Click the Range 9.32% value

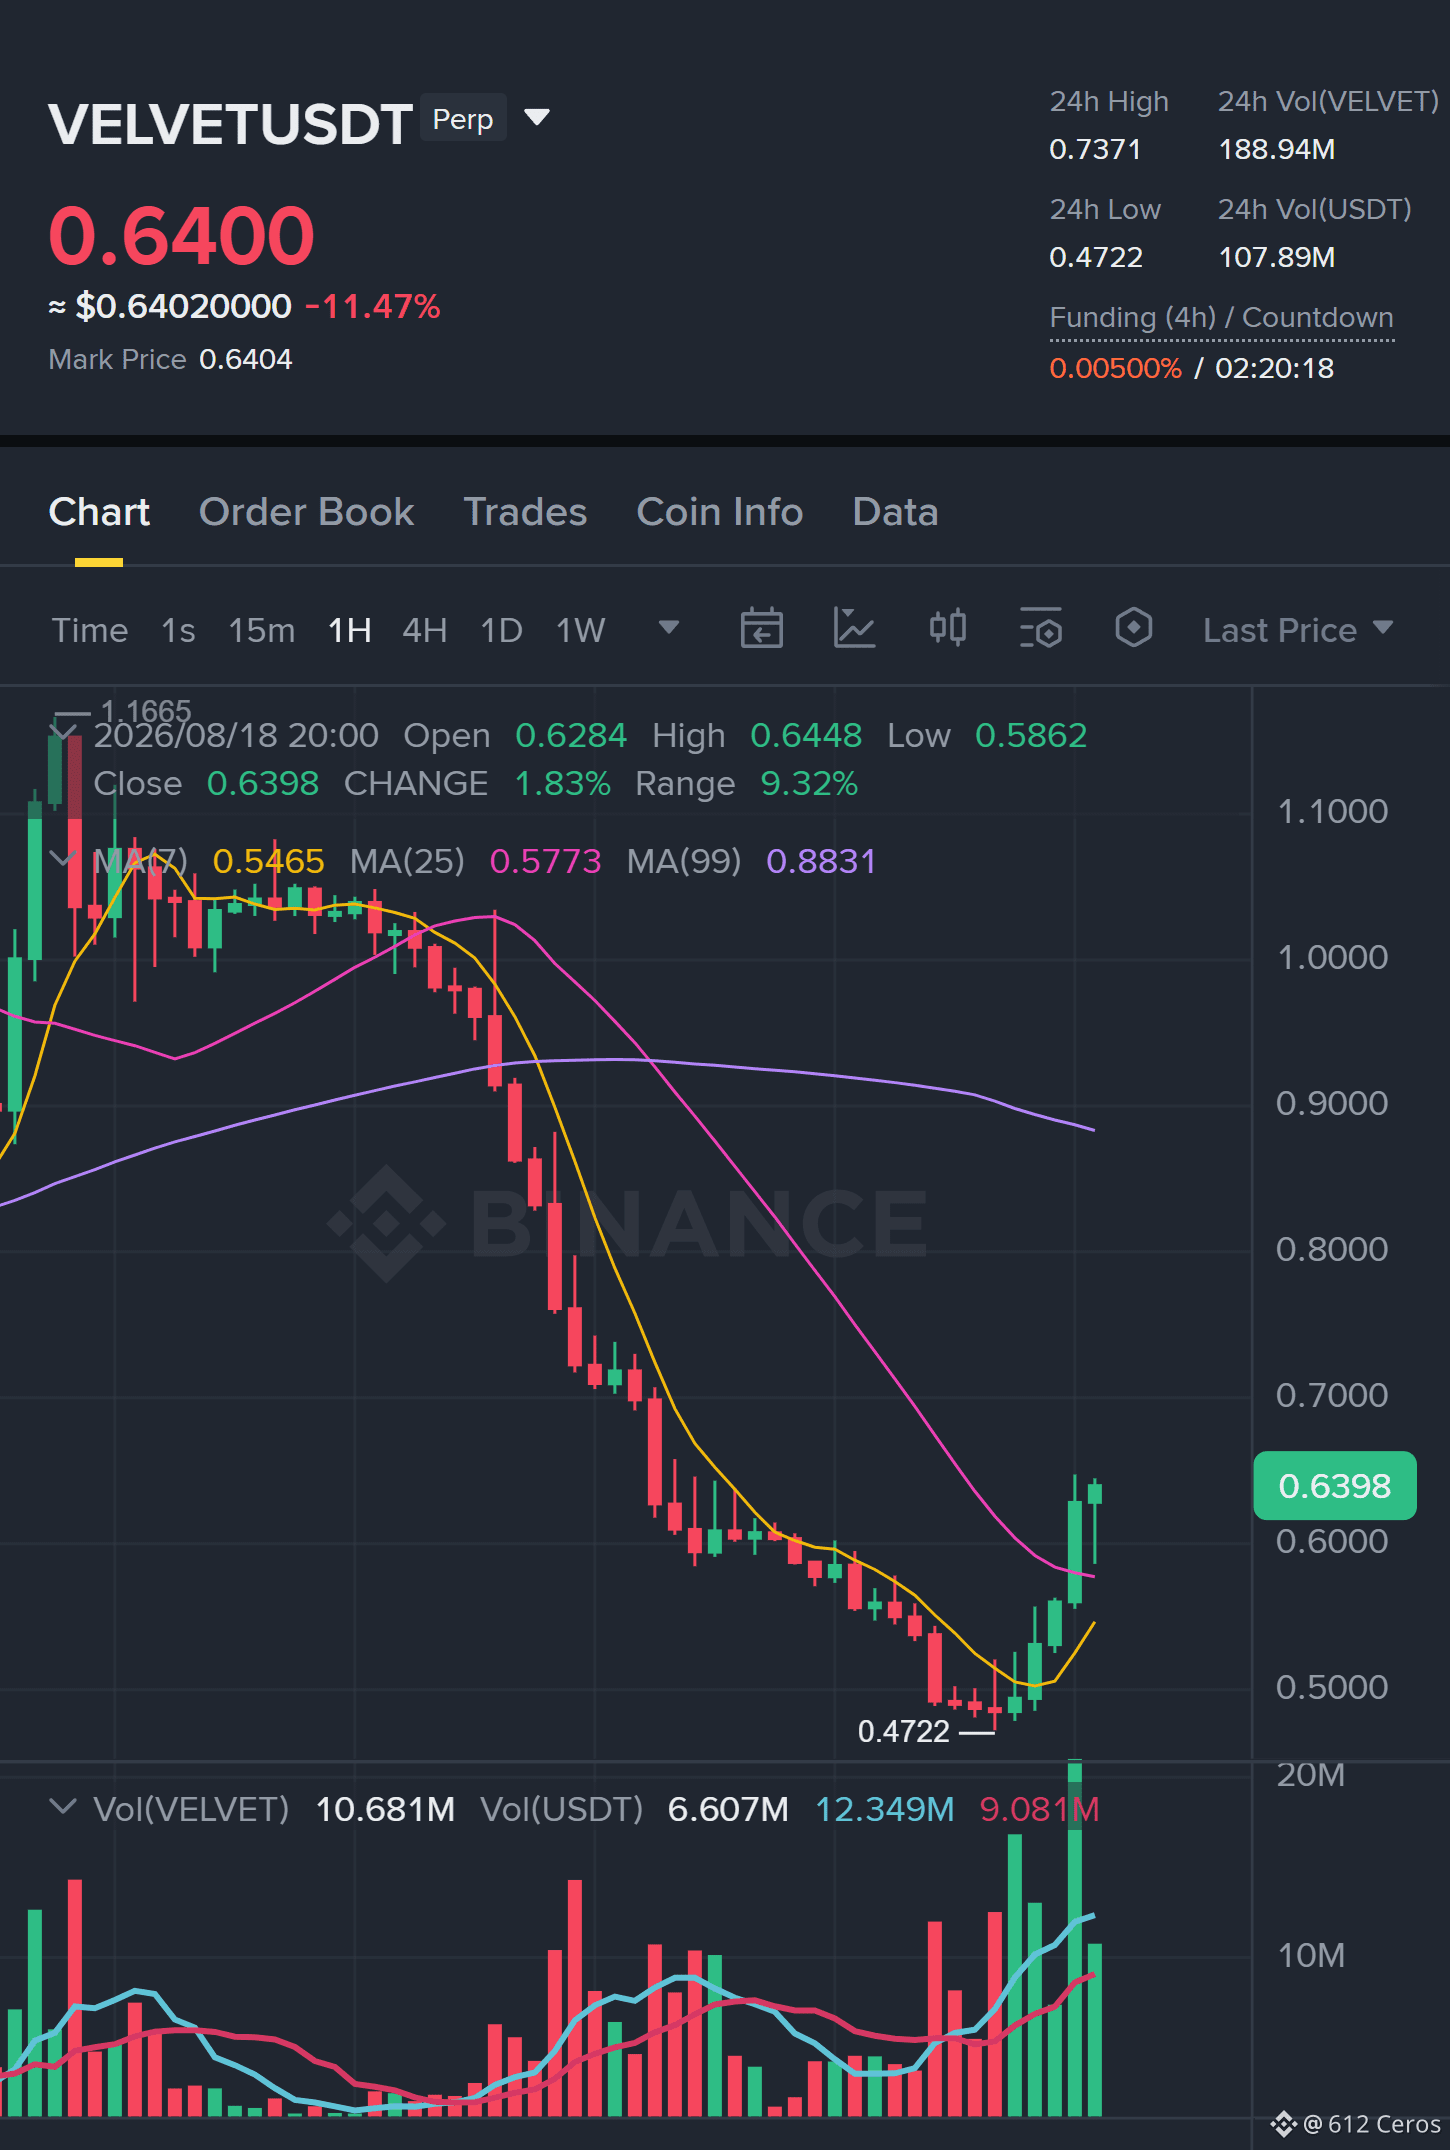pyautogui.click(x=809, y=783)
